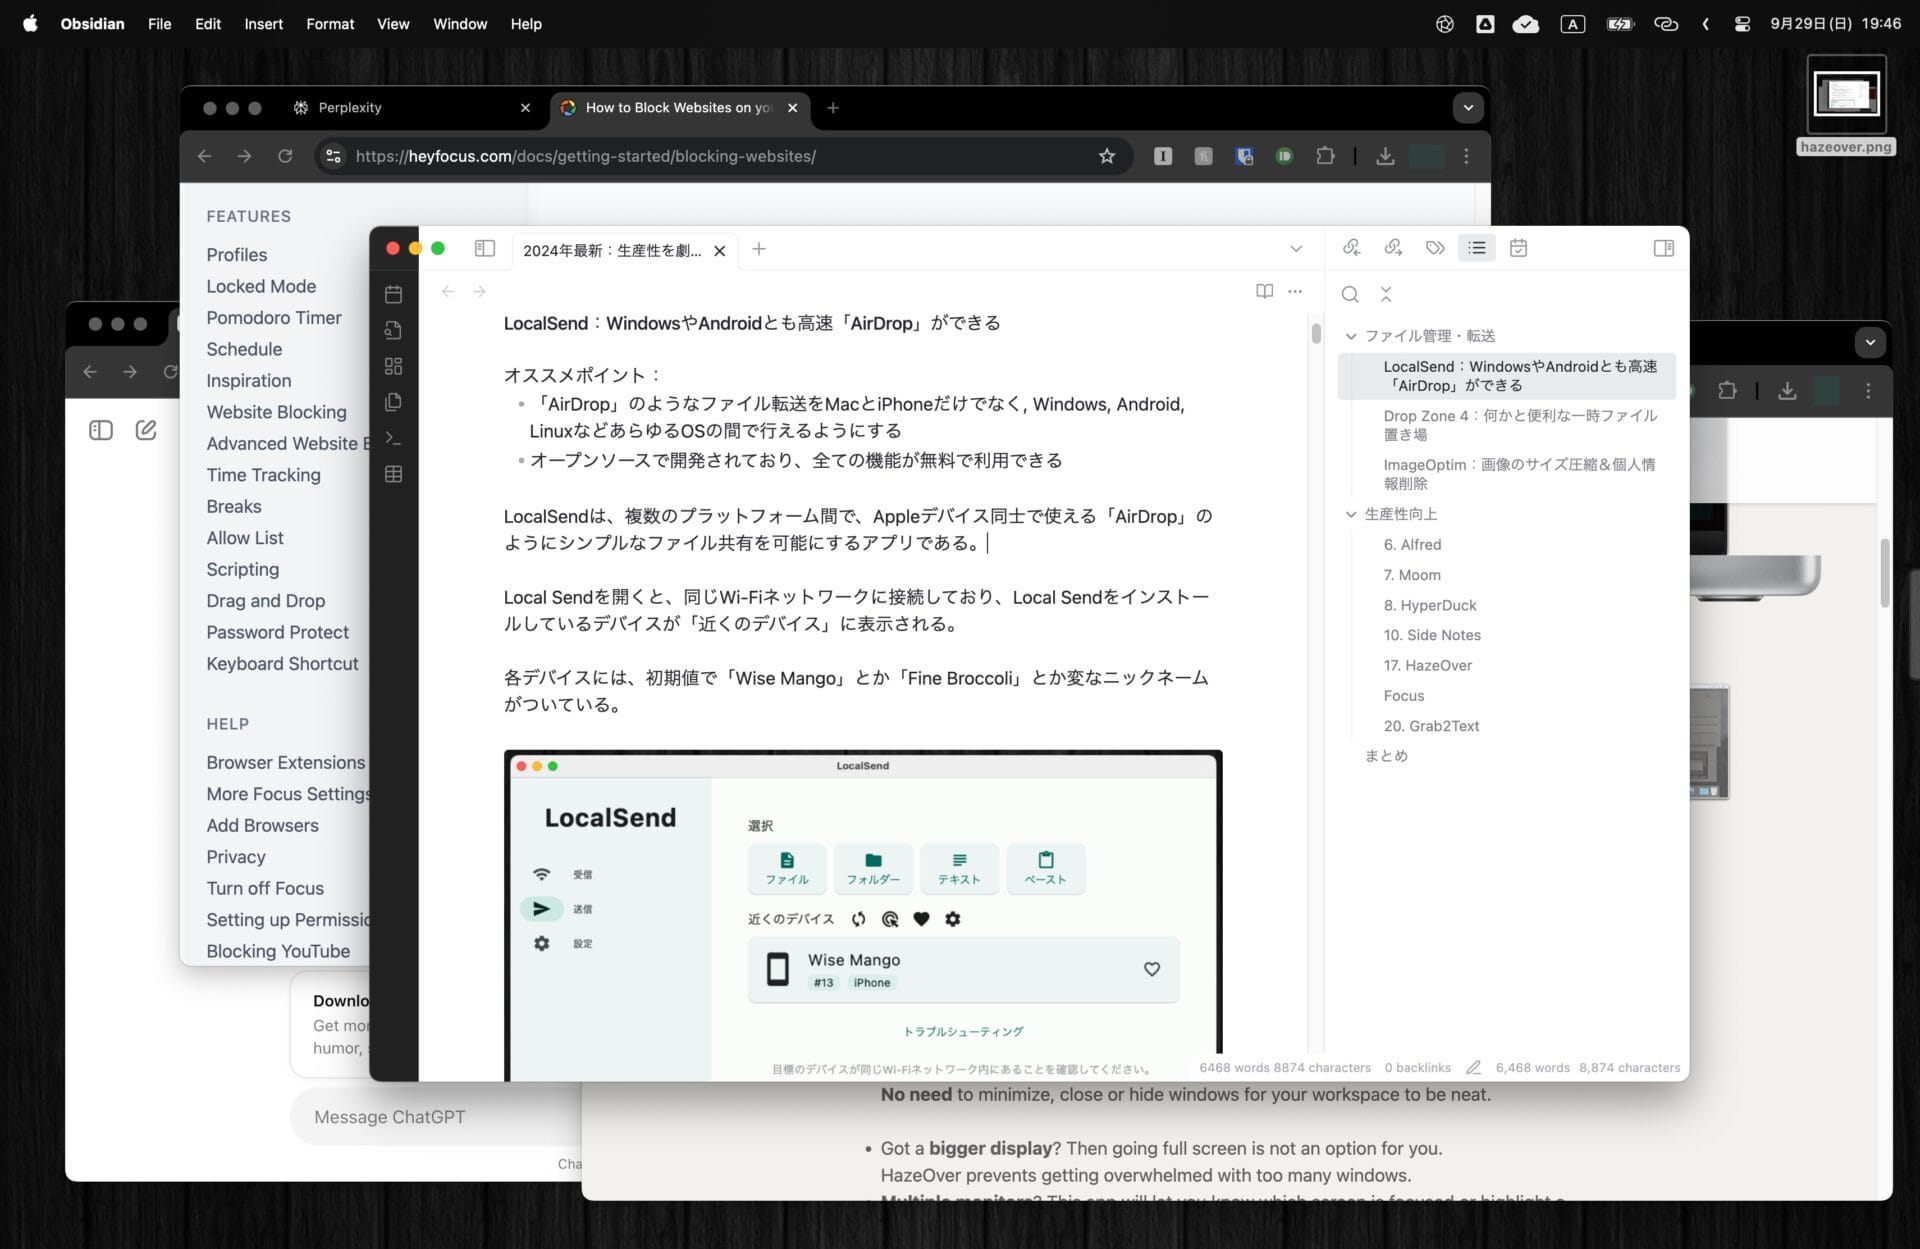Open backlinks pane icon in right sidebar
Screen dimensions: 1920x1249
click(1352, 248)
